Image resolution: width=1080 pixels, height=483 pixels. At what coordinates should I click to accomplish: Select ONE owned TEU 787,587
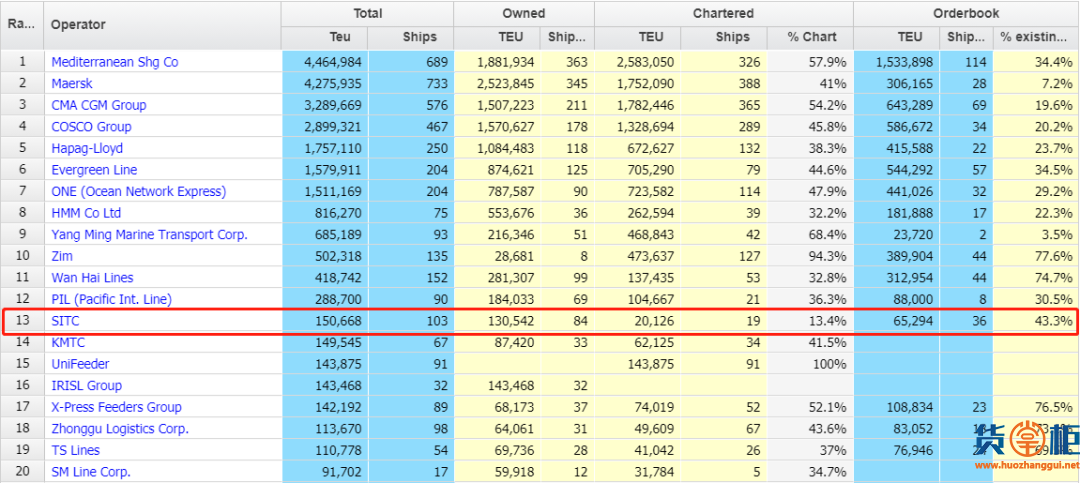click(x=497, y=192)
